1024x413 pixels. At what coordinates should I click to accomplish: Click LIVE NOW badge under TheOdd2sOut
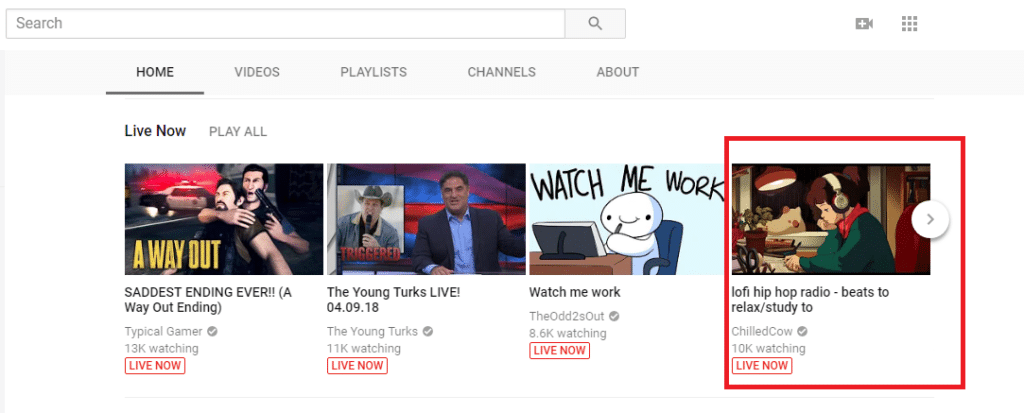tap(559, 351)
